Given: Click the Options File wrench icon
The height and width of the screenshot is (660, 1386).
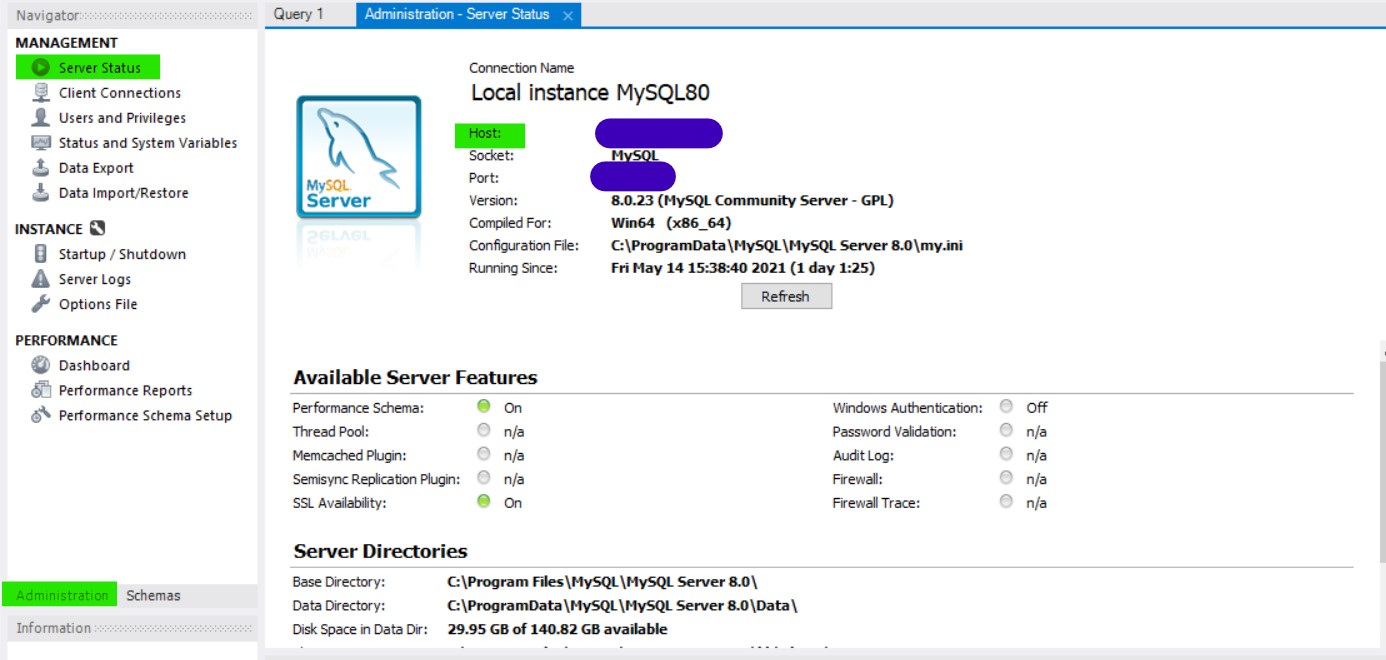Looking at the screenshot, I should click(41, 304).
